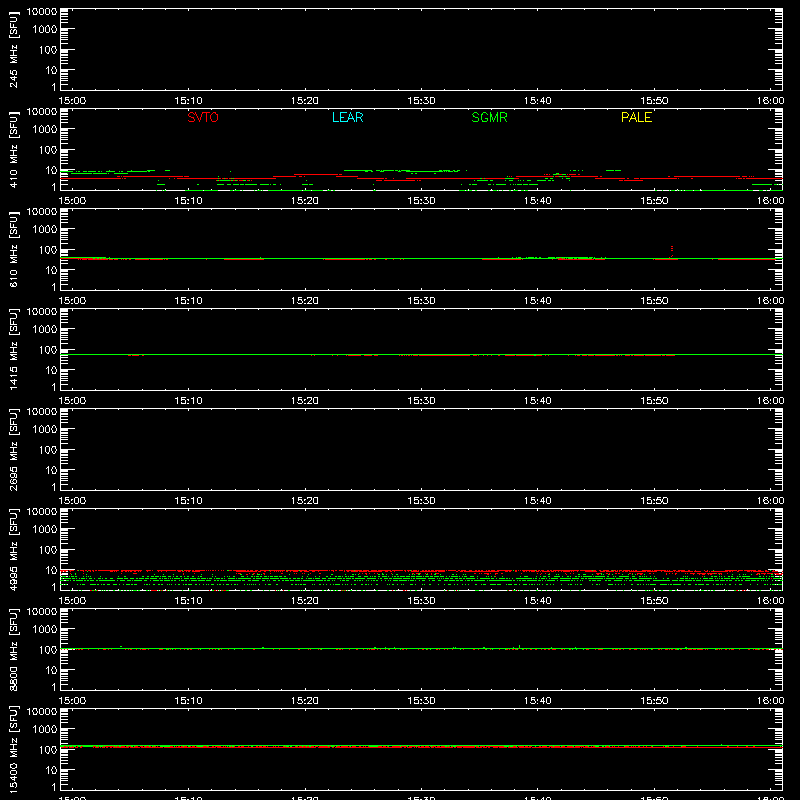Screen dimensions: 800x800
Task: Click the 15:20 time label of the 4995 MHz panel
Action: 305,601
